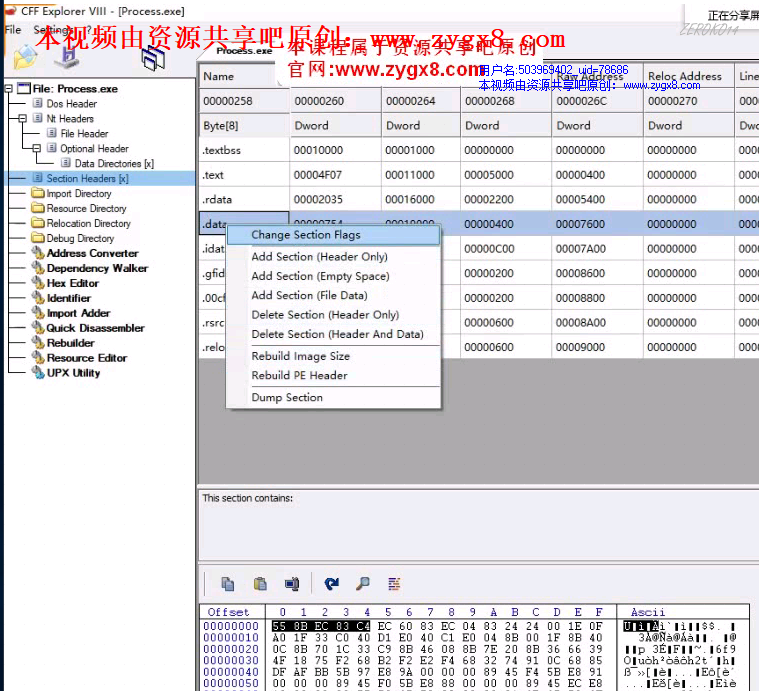The width and height of the screenshot is (759, 691).
Task: Select Section Headers [x] tree item
Action: click(87, 178)
